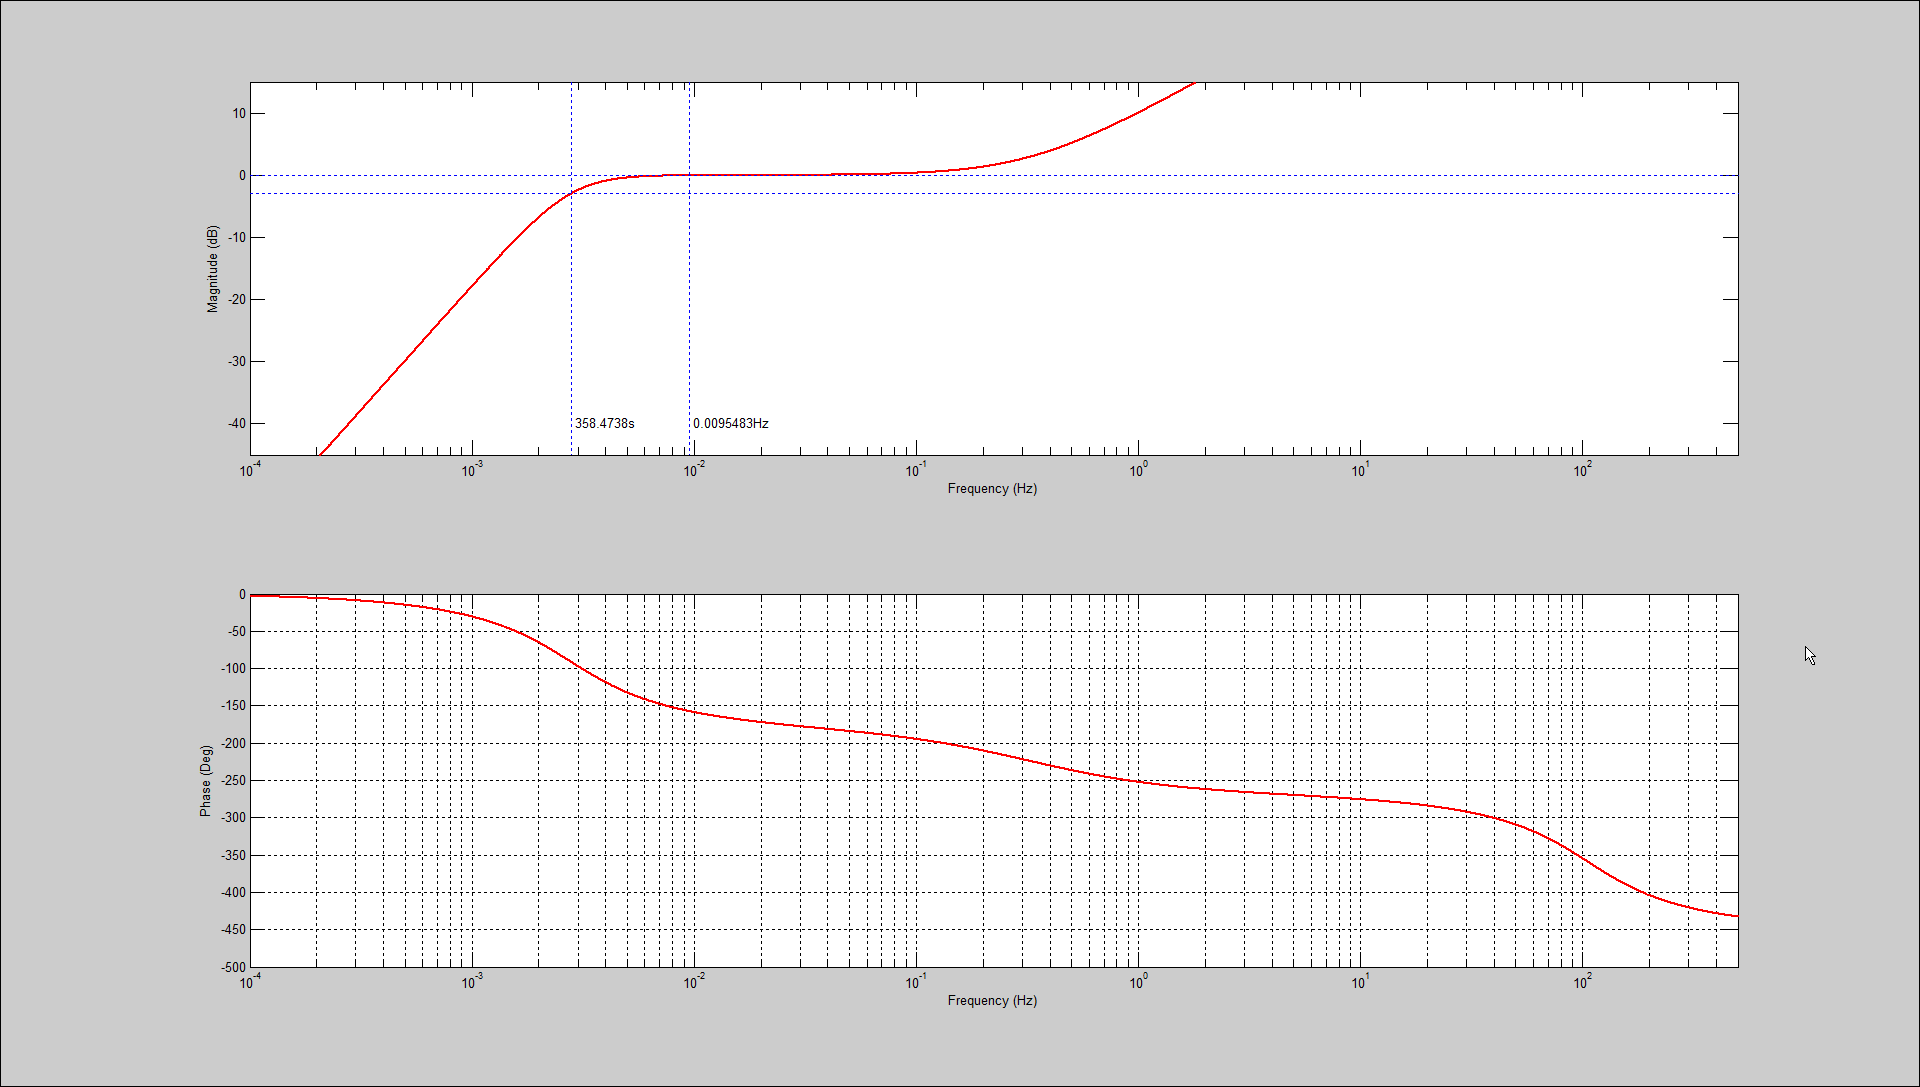This screenshot has height=1087, width=1920.
Task: Click 10^-4 tick label on phase x-axis
Action: [250, 981]
